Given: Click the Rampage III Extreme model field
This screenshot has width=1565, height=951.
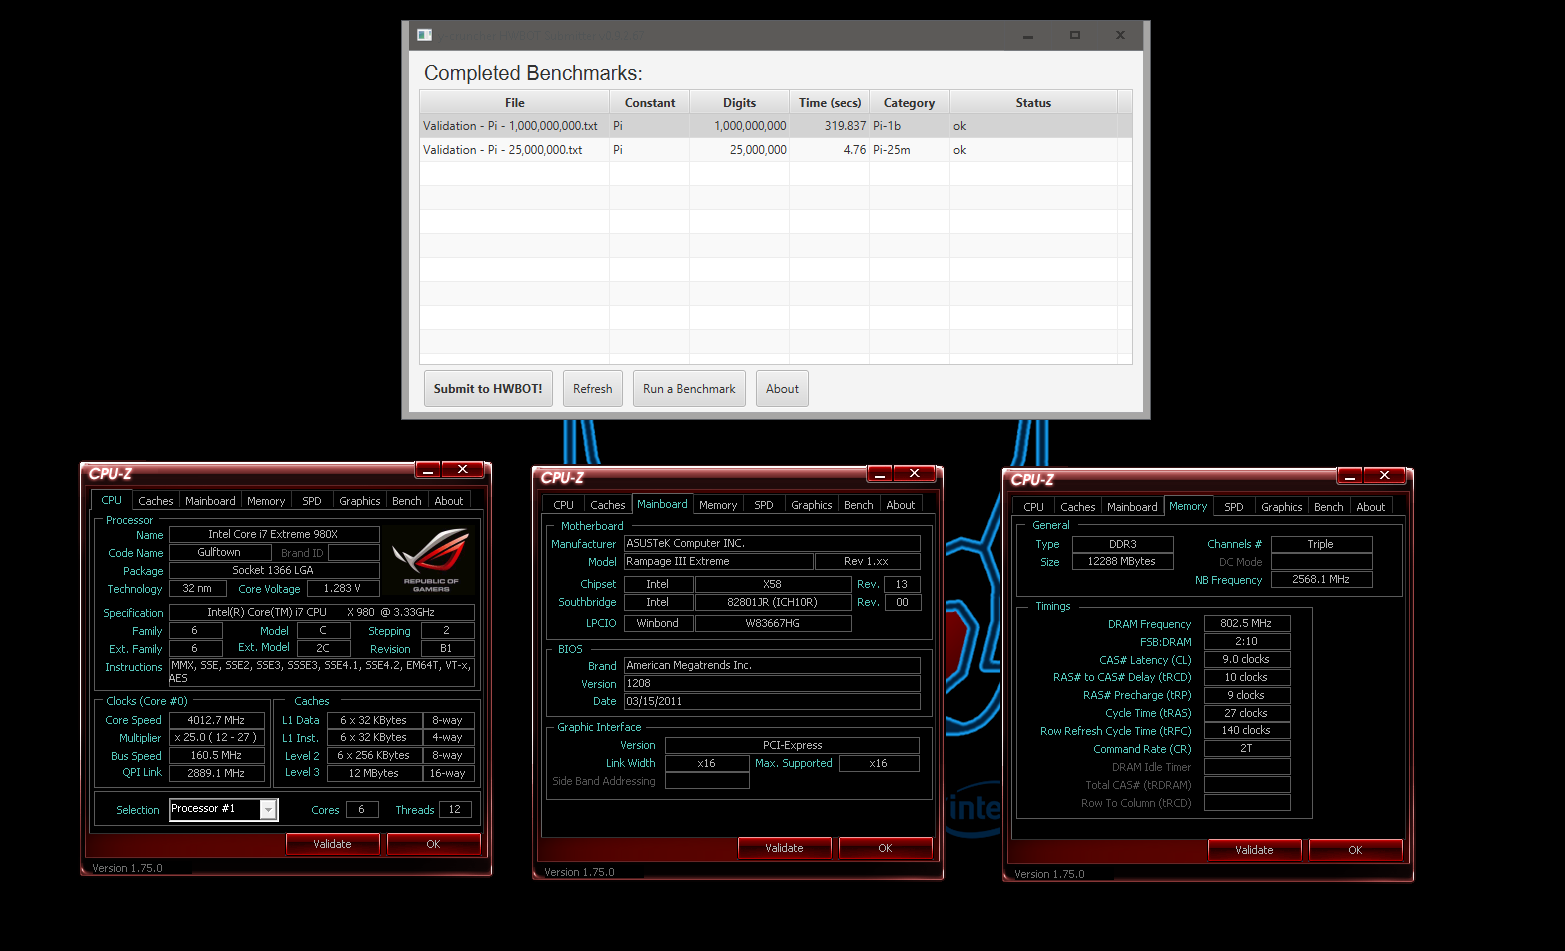Looking at the screenshot, I should click(718, 562).
